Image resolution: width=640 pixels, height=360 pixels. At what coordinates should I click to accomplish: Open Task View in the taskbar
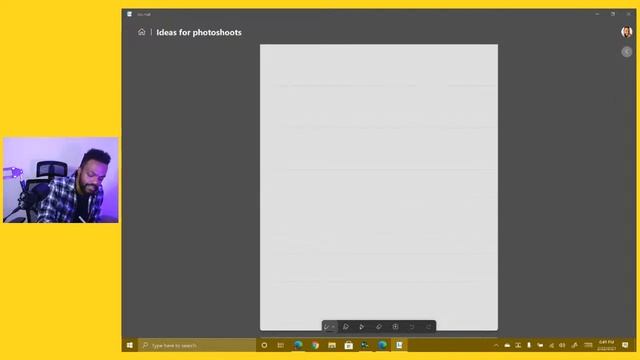(x=280, y=345)
